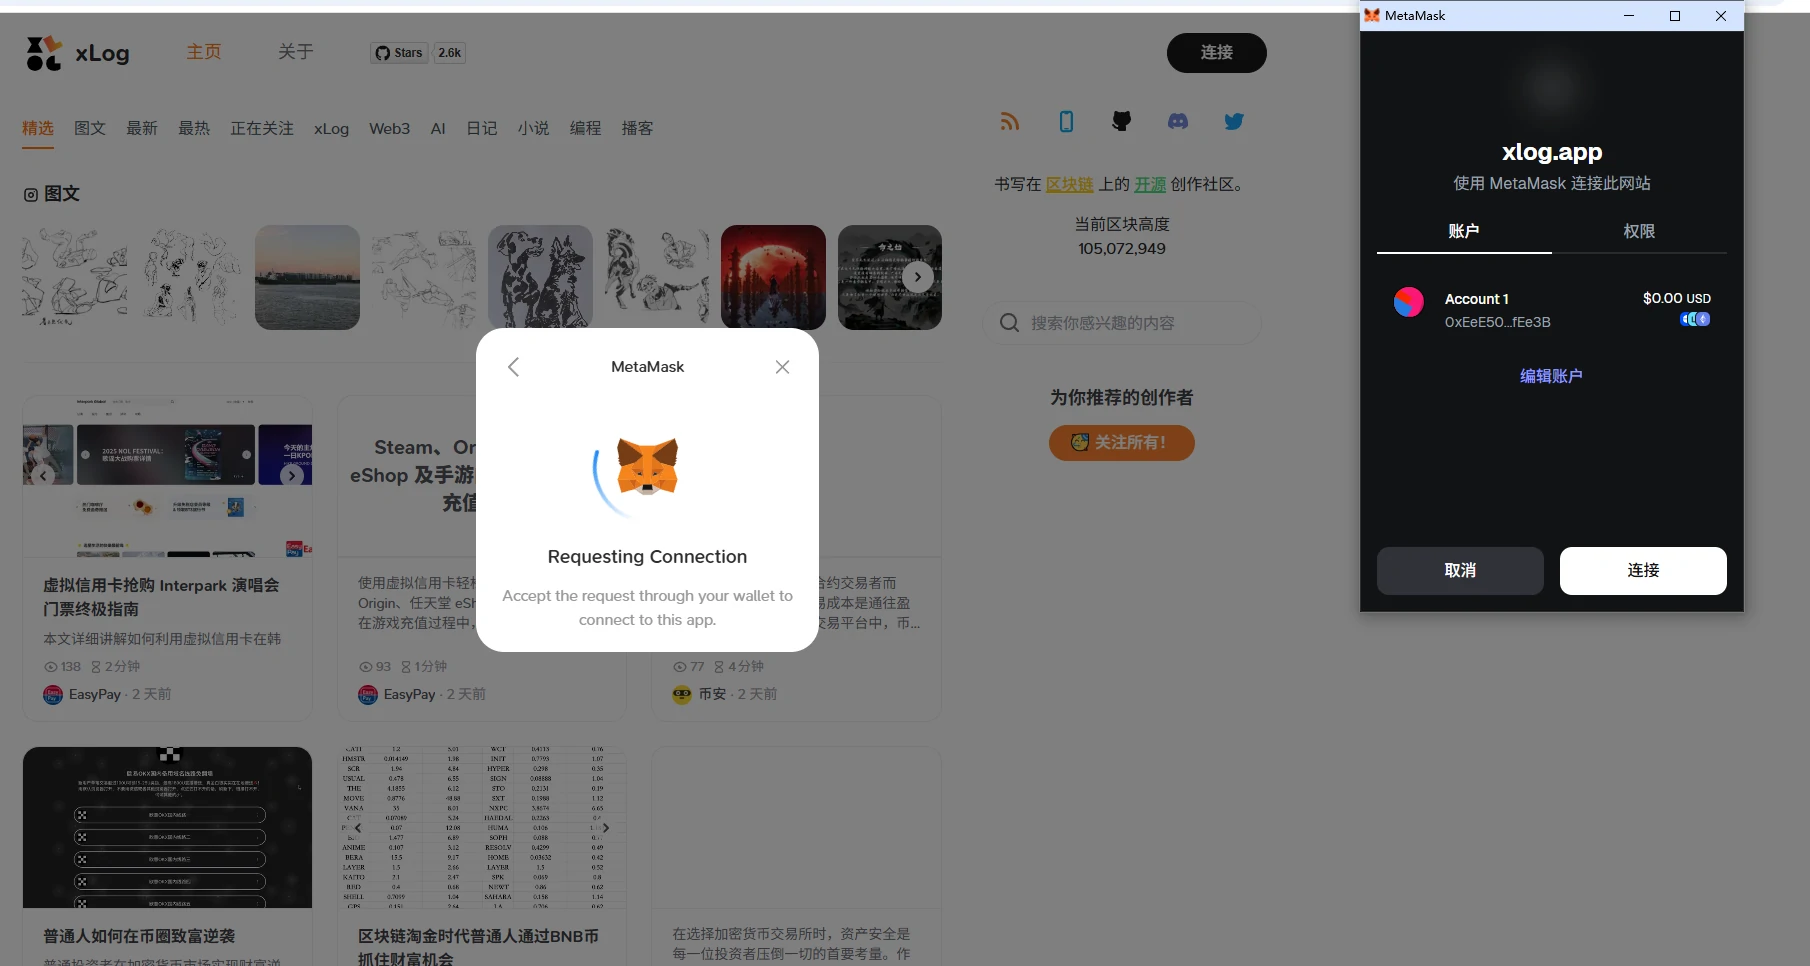Open the 主页 navigation item
Image resolution: width=1810 pixels, height=966 pixels.
click(204, 52)
